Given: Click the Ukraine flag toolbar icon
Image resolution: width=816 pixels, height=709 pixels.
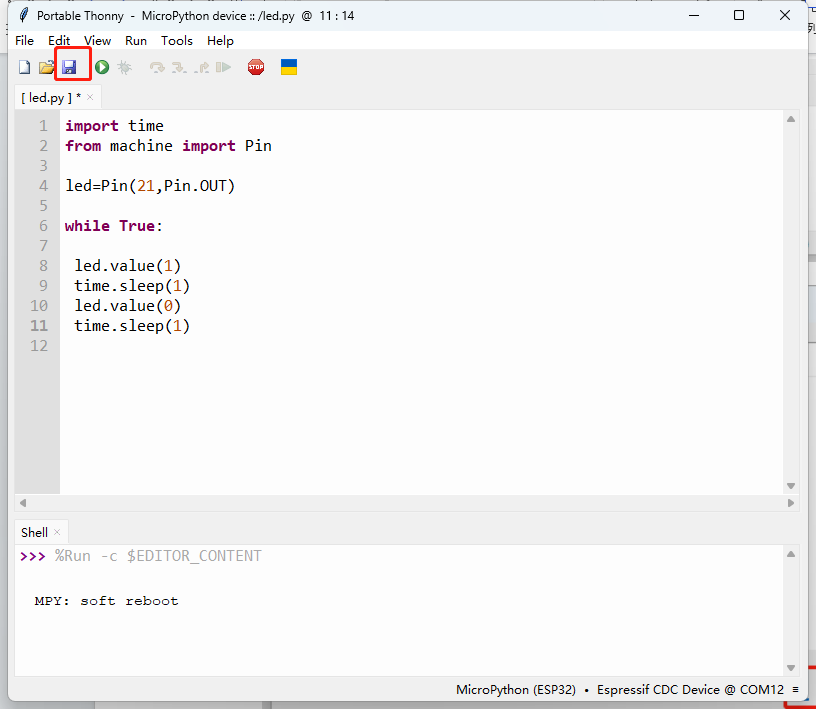Looking at the screenshot, I should click(289, 67).
